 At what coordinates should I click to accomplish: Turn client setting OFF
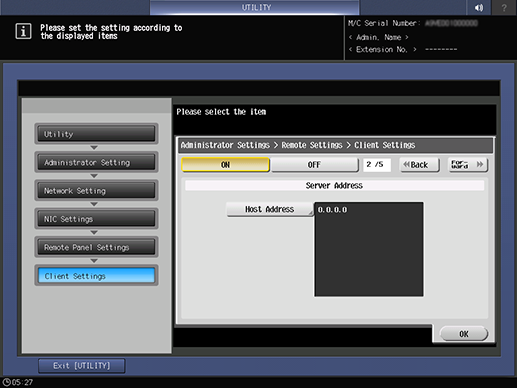click(314, 165)
